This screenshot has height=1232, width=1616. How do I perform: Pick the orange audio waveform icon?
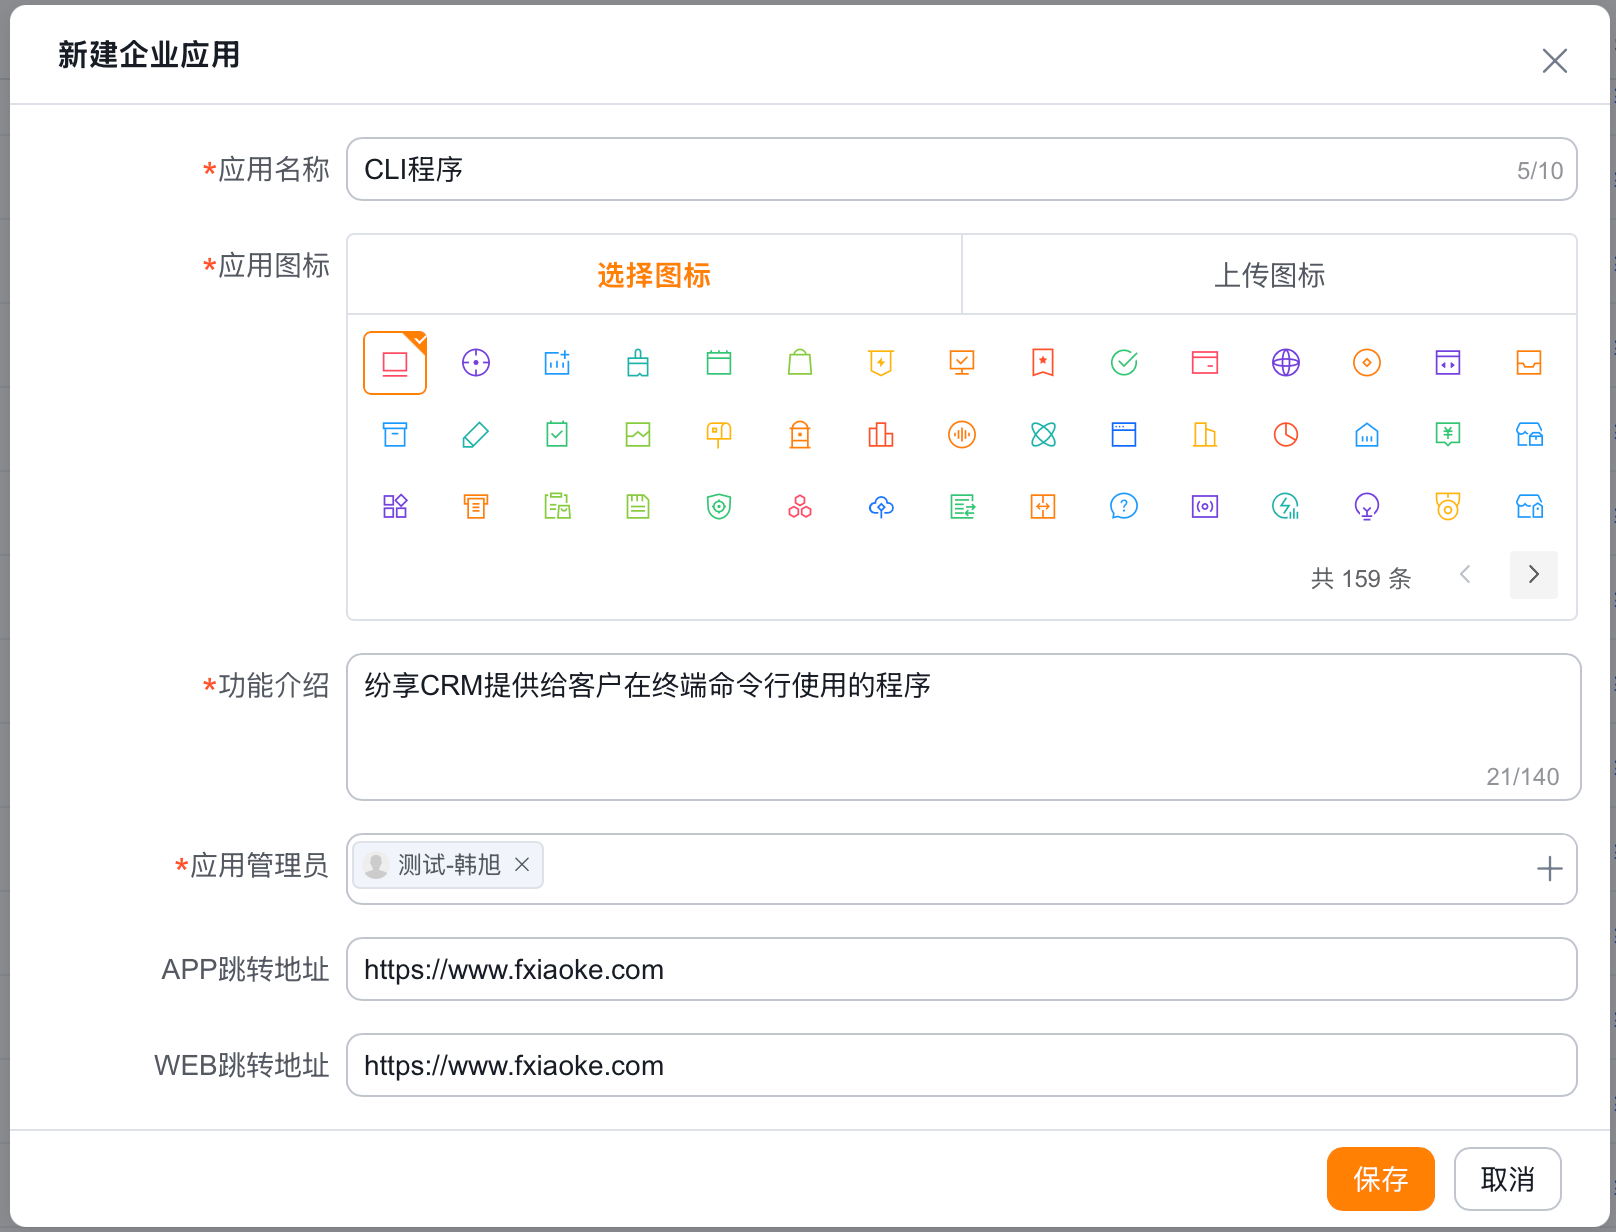point(962,434)
